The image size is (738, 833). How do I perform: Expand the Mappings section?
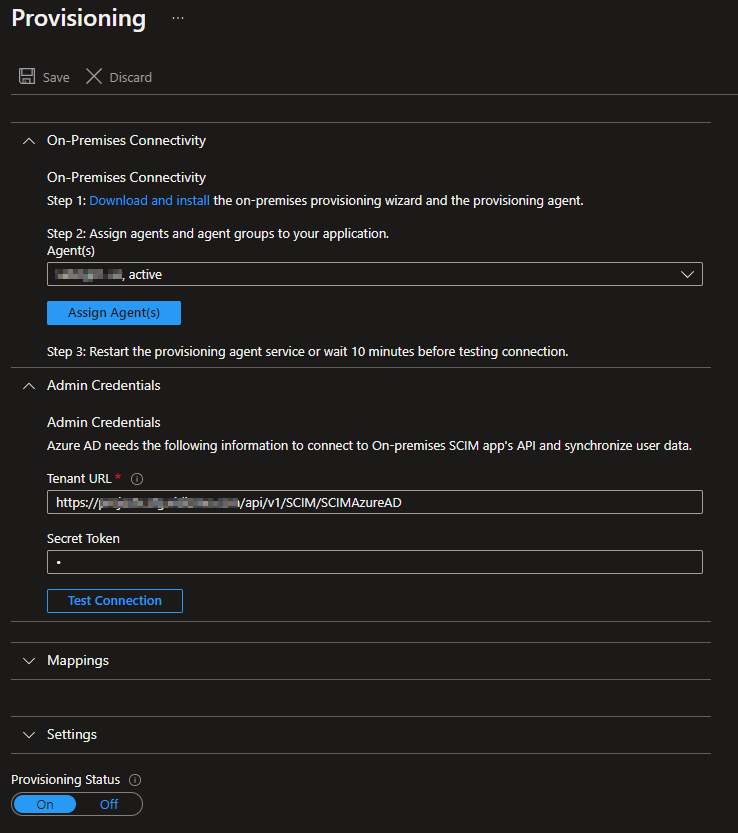point(28,661)
